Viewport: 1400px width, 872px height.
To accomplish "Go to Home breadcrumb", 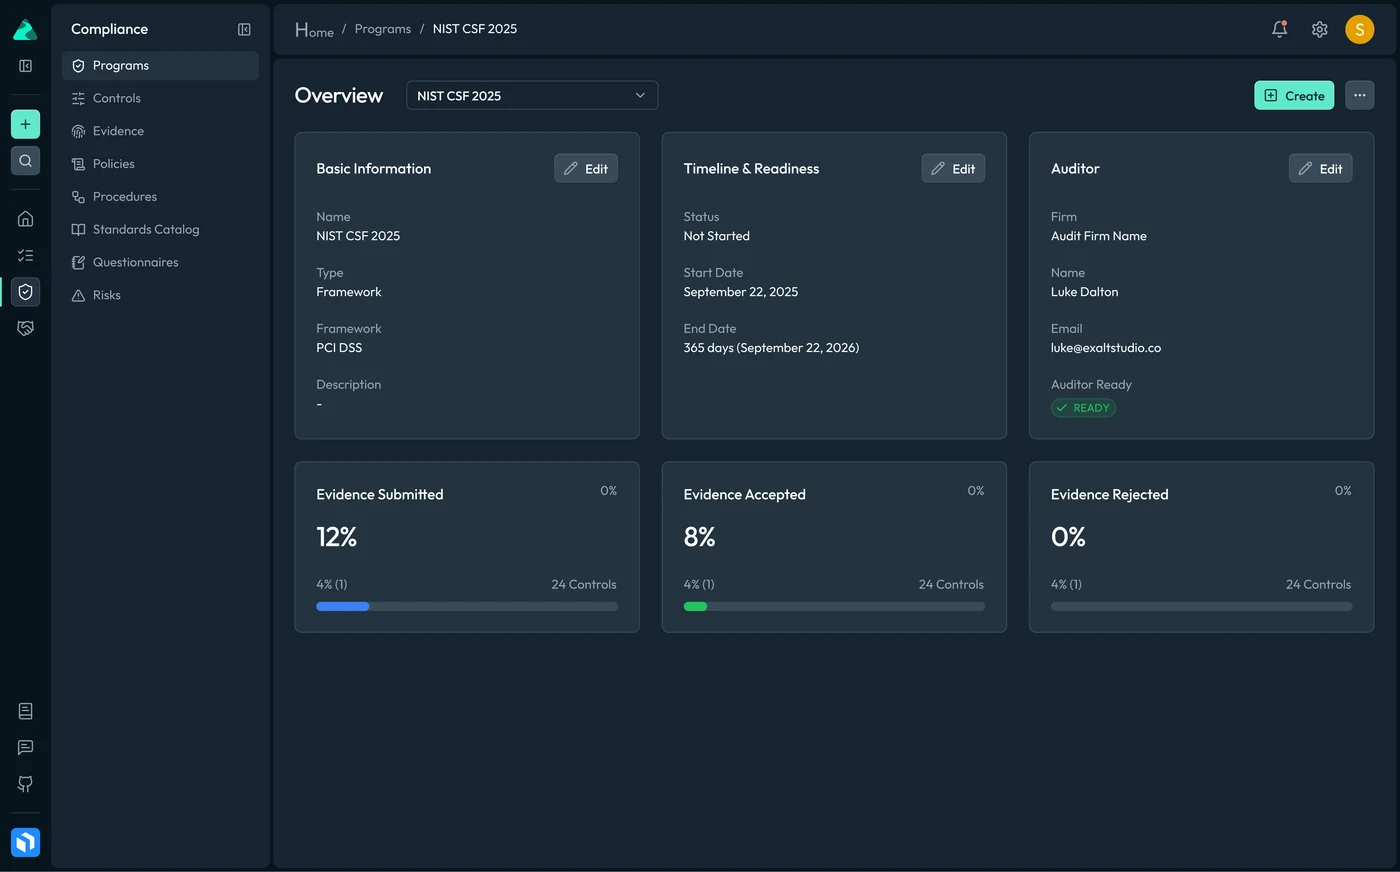I will tap(314, 30).
